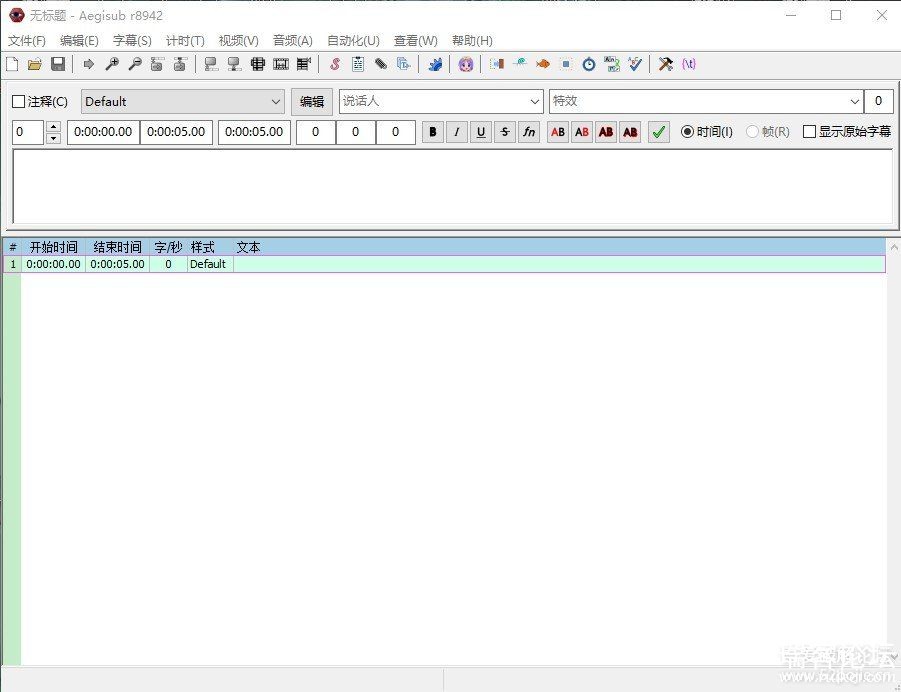Click the Open subtitles folder icon
Screen dimensions: 901x692
(35, 64)
